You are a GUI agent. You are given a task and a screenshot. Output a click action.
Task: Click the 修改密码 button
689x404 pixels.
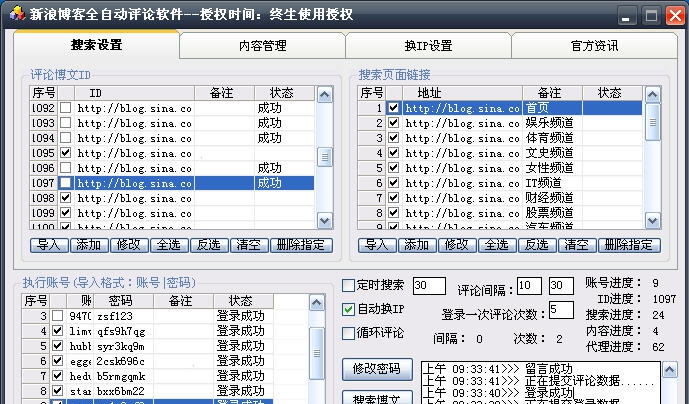377,369
